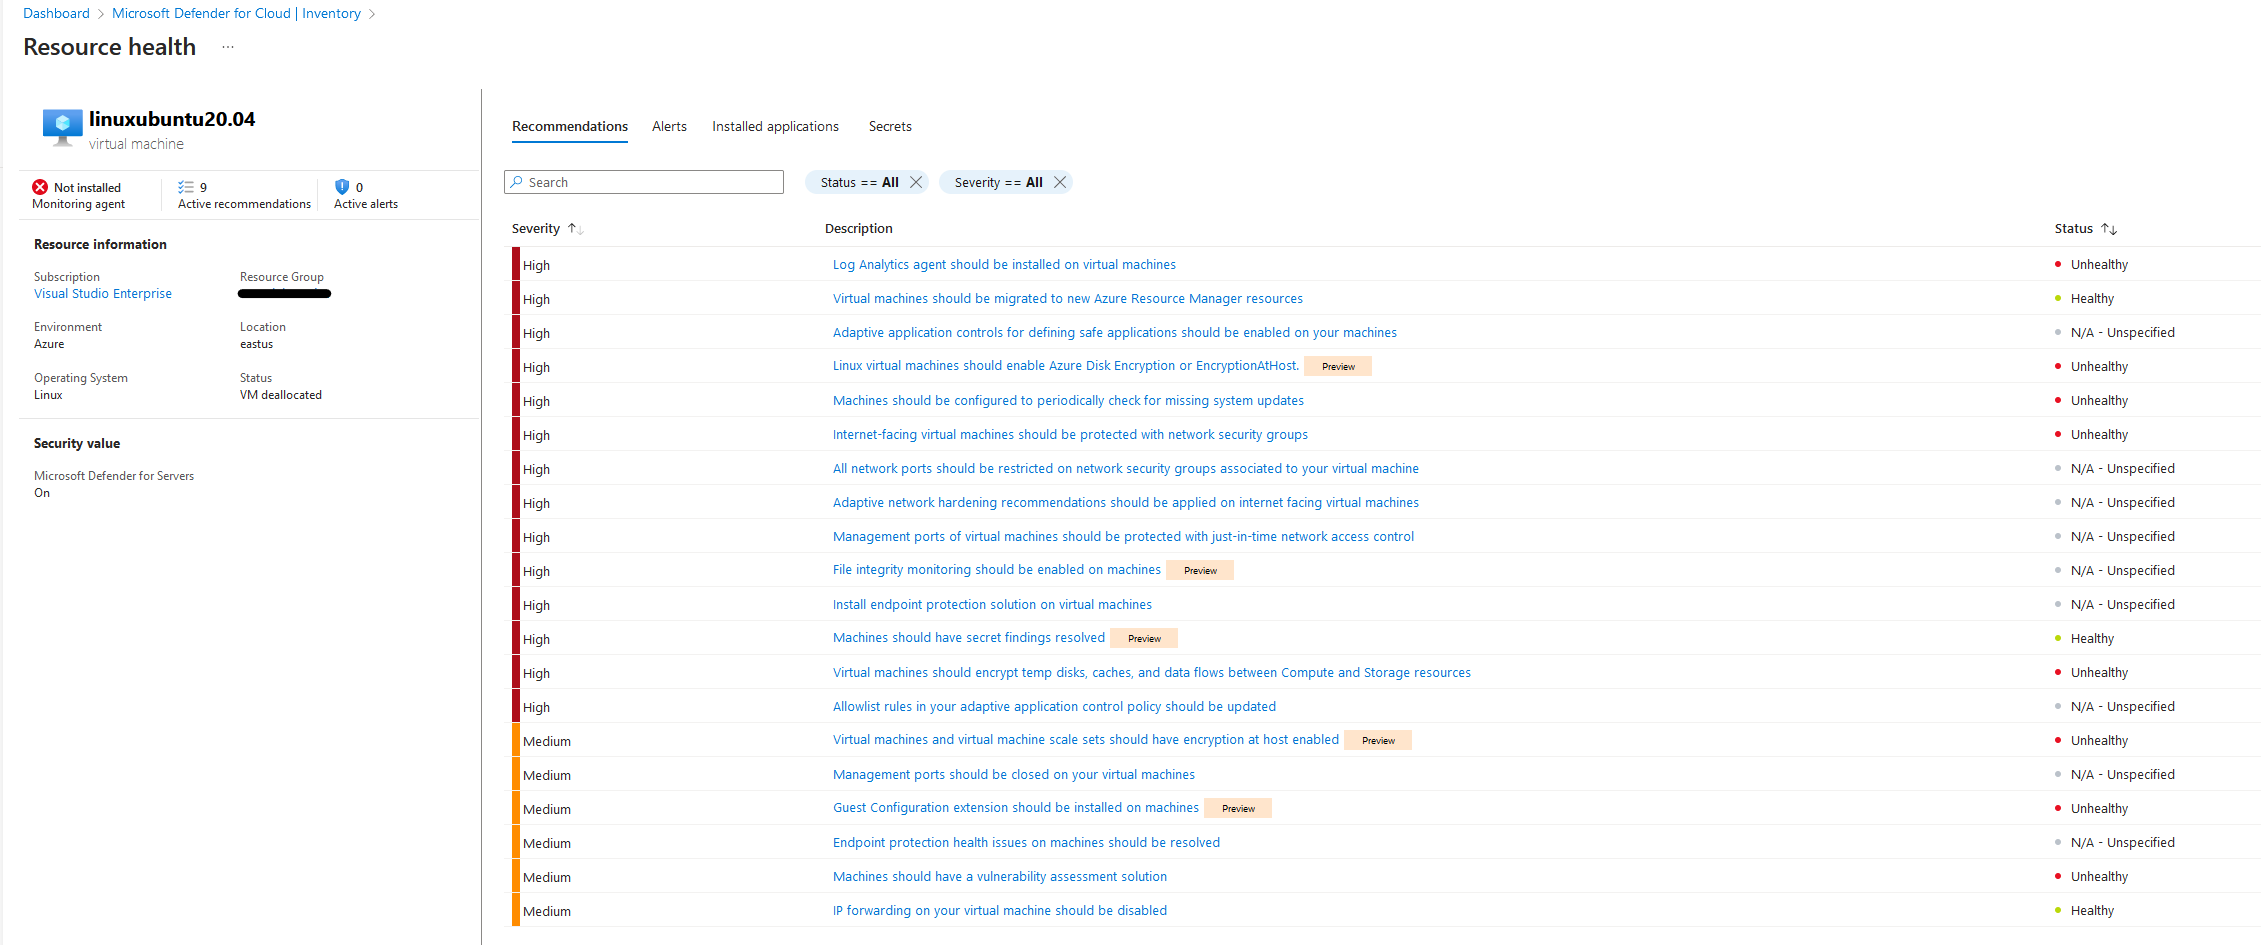Open encryption at host enabled recommendation
The image size is (2261, 945).
click(1086, 740)
